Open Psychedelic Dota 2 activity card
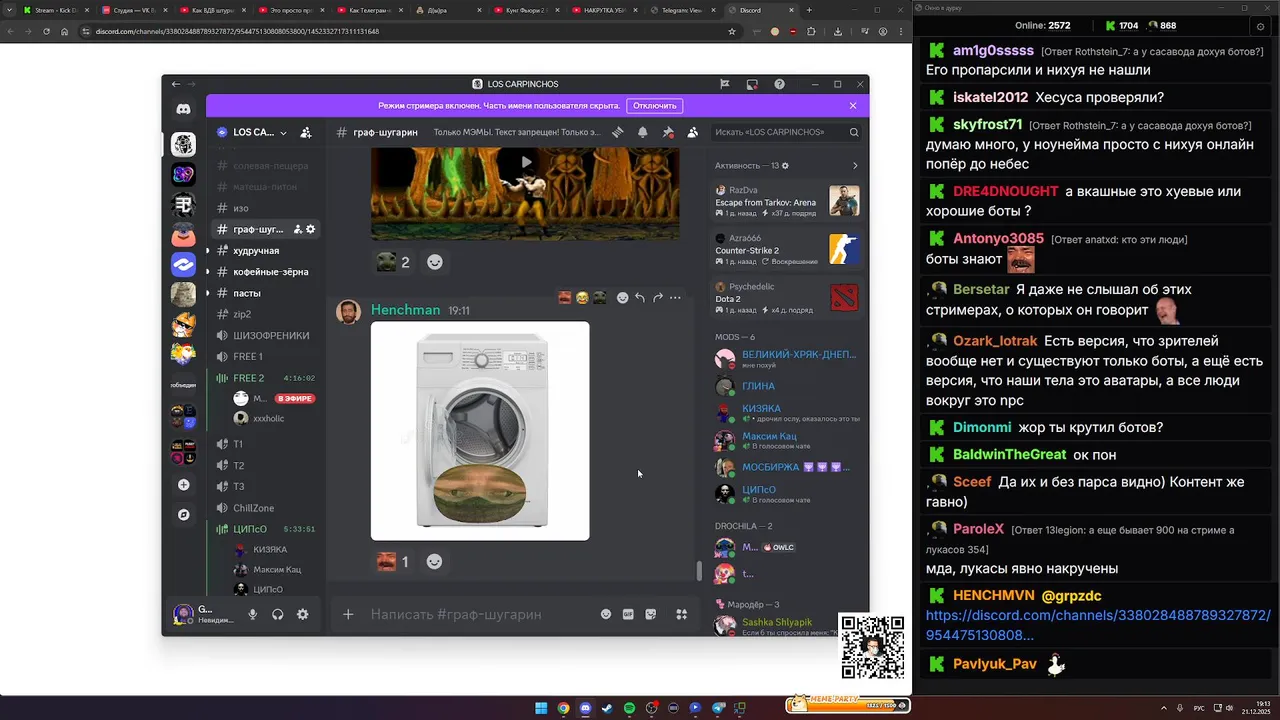Image resolution: width=1280 pixels, height=720 pixels. coord(787,298)
